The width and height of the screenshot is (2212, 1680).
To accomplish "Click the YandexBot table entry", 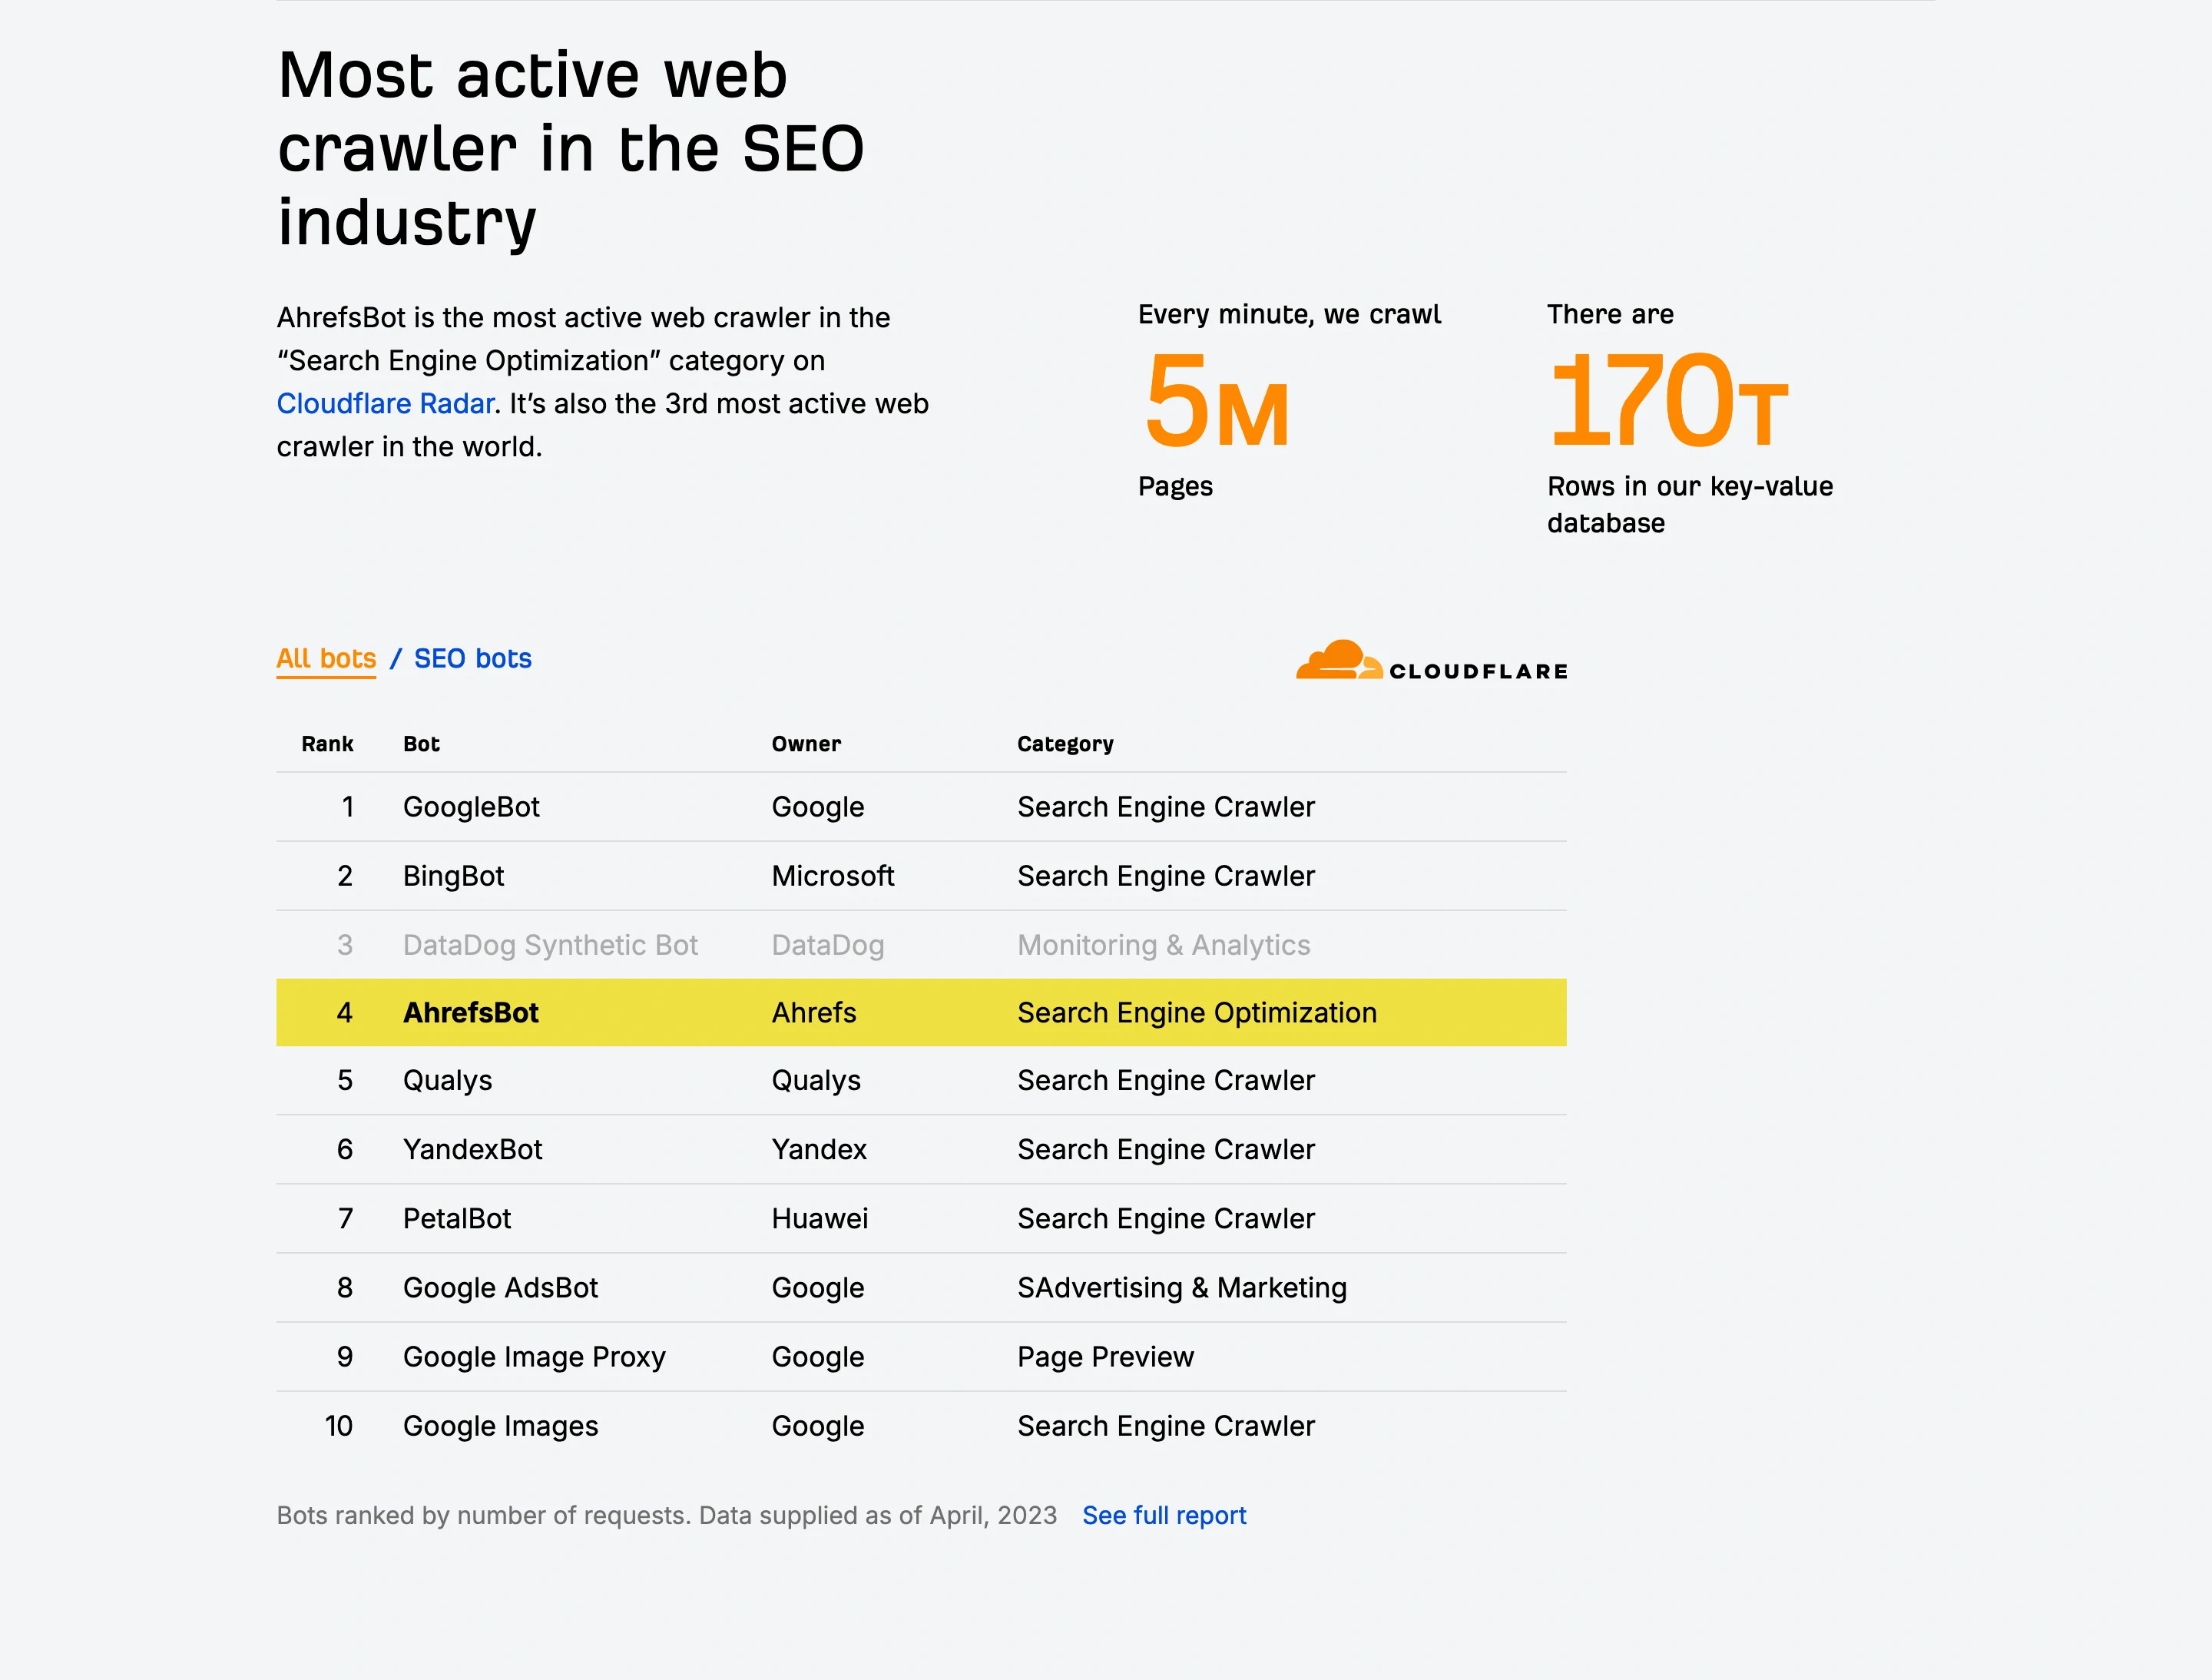I will coord(472,1150).
